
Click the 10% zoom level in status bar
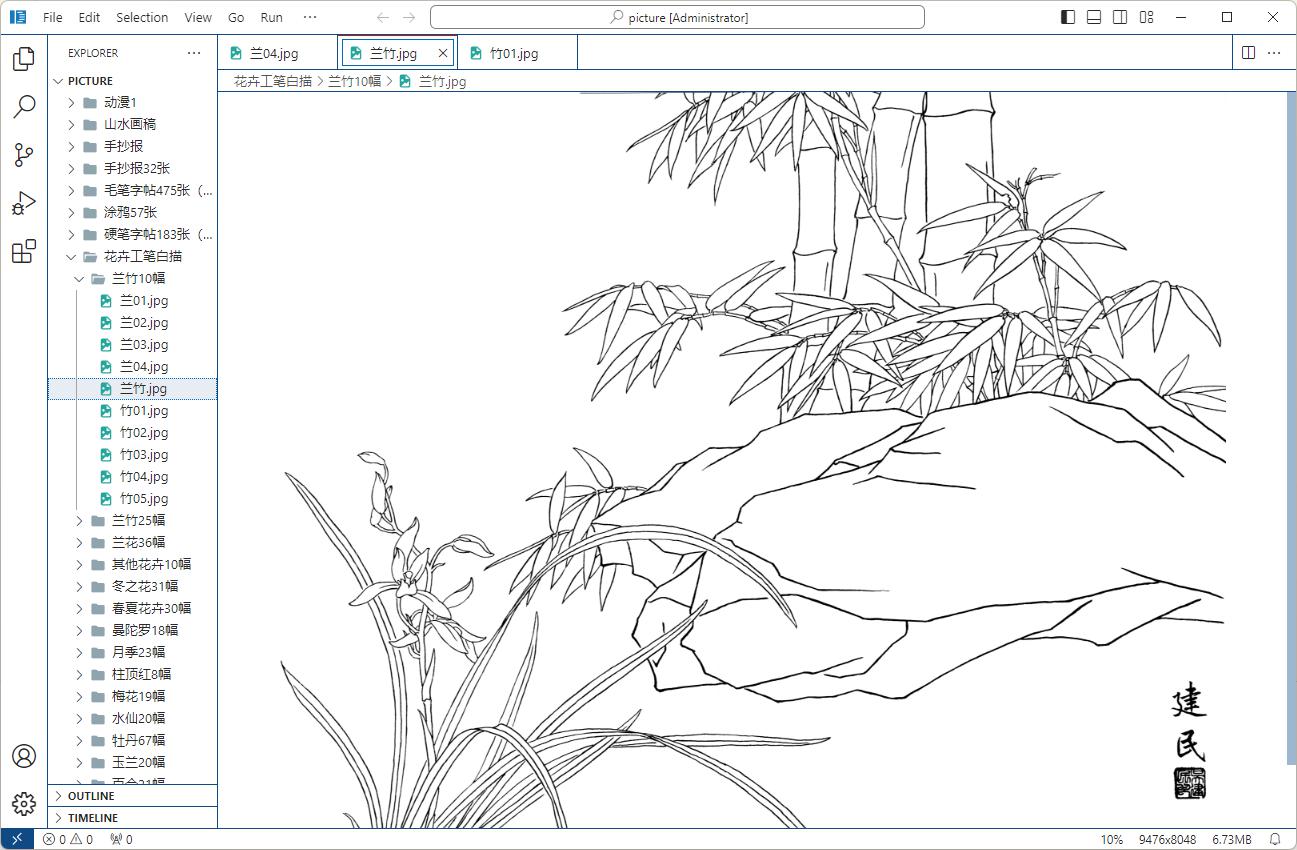[1112, 839]
